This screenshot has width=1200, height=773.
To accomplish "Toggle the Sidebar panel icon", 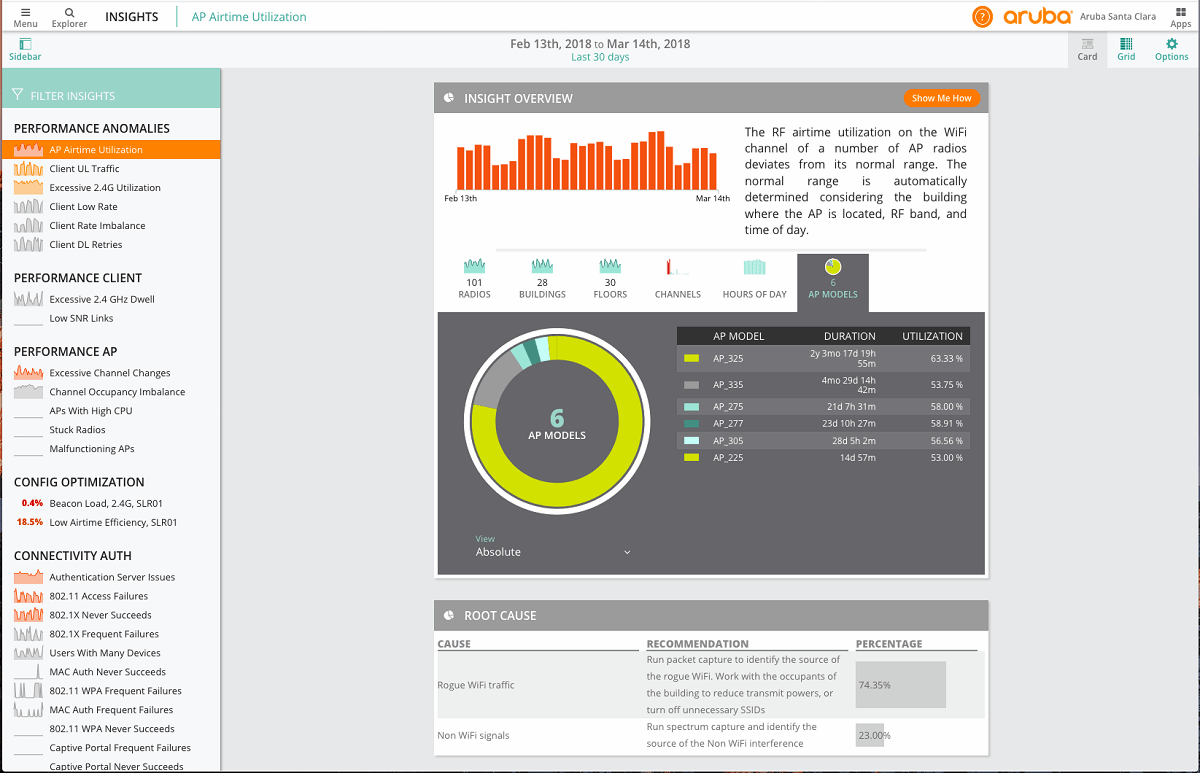I will (x=25, y=44).
